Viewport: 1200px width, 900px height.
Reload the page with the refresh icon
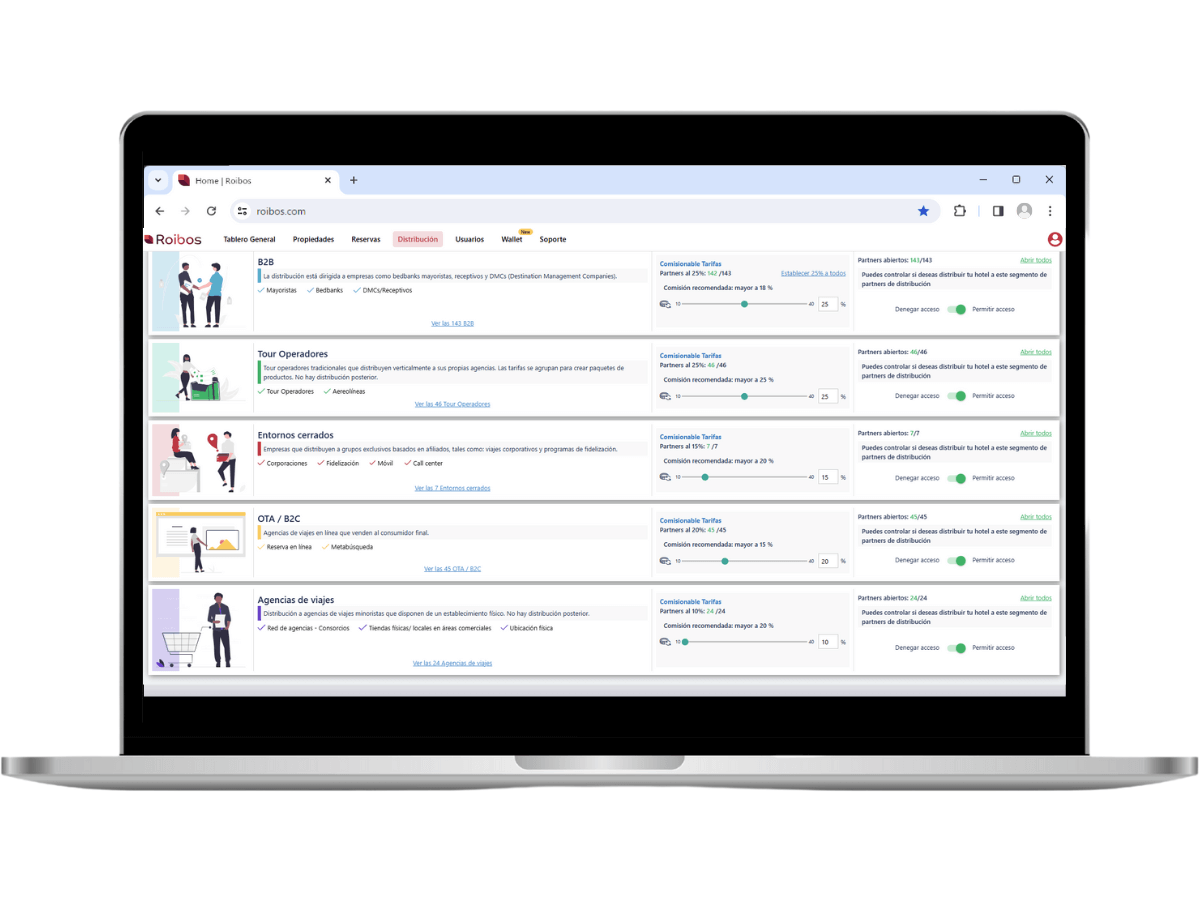pos(211,211)
